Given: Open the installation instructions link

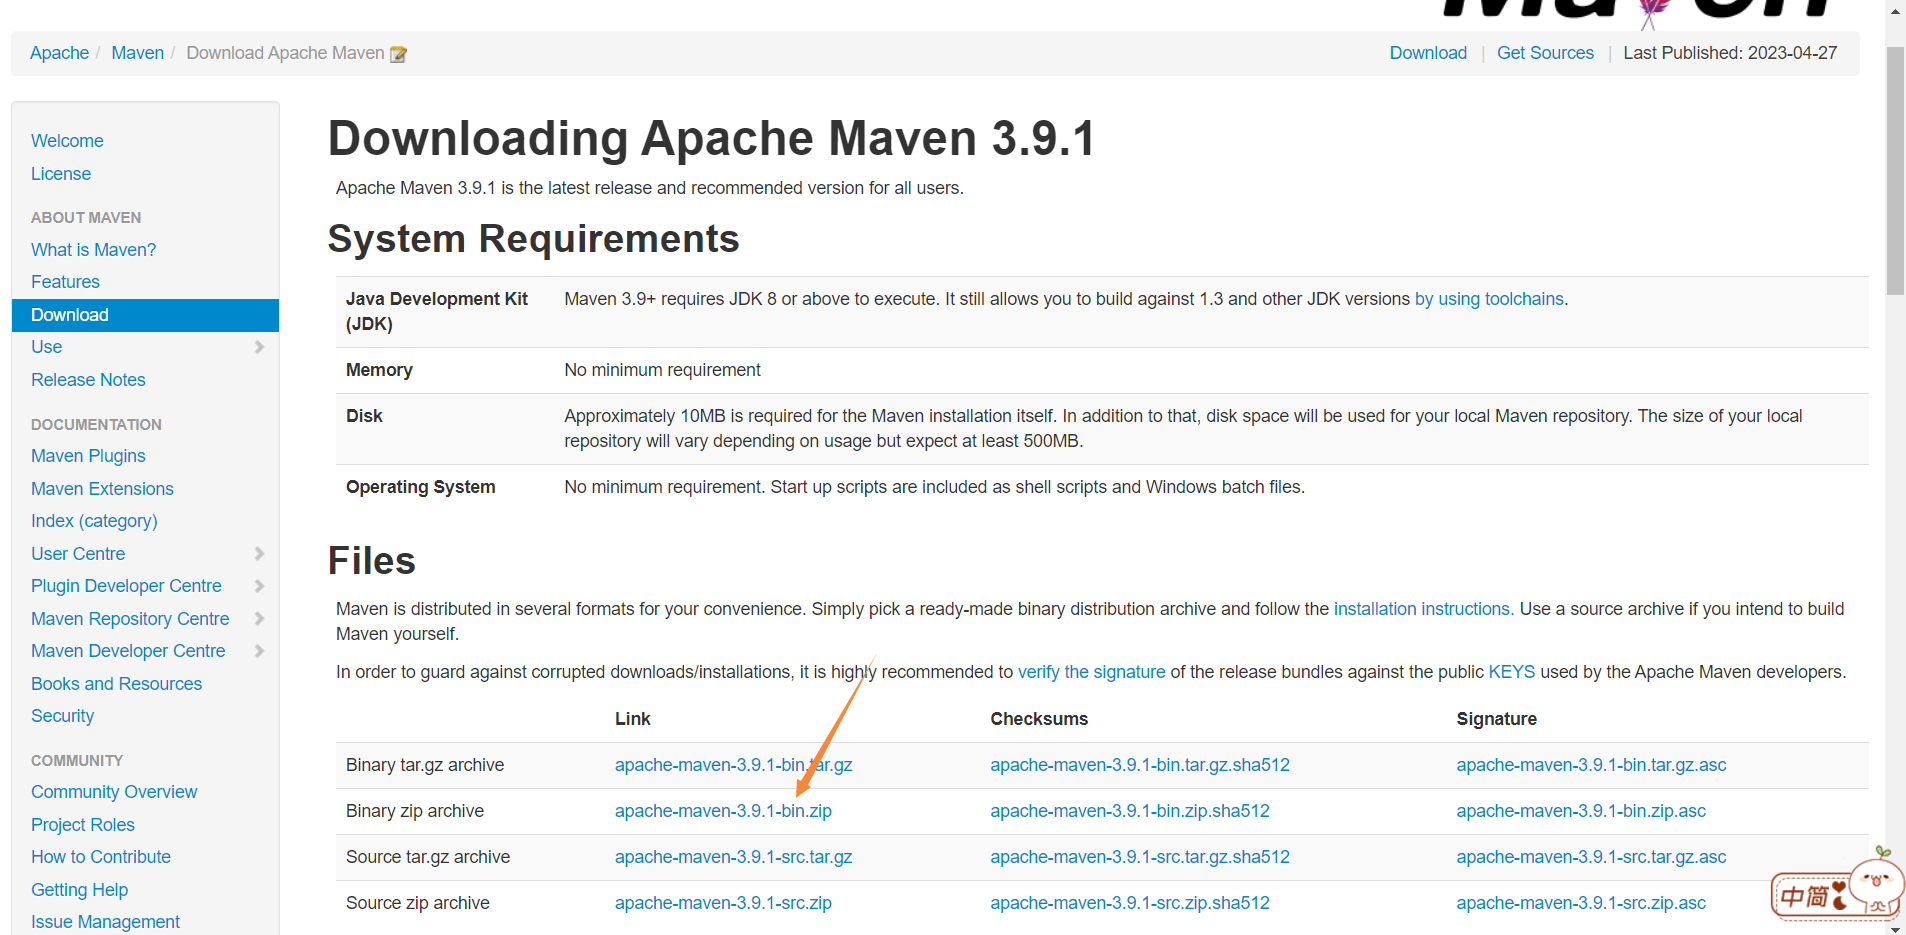Looking at the screenshot, I should point(1421,609).
